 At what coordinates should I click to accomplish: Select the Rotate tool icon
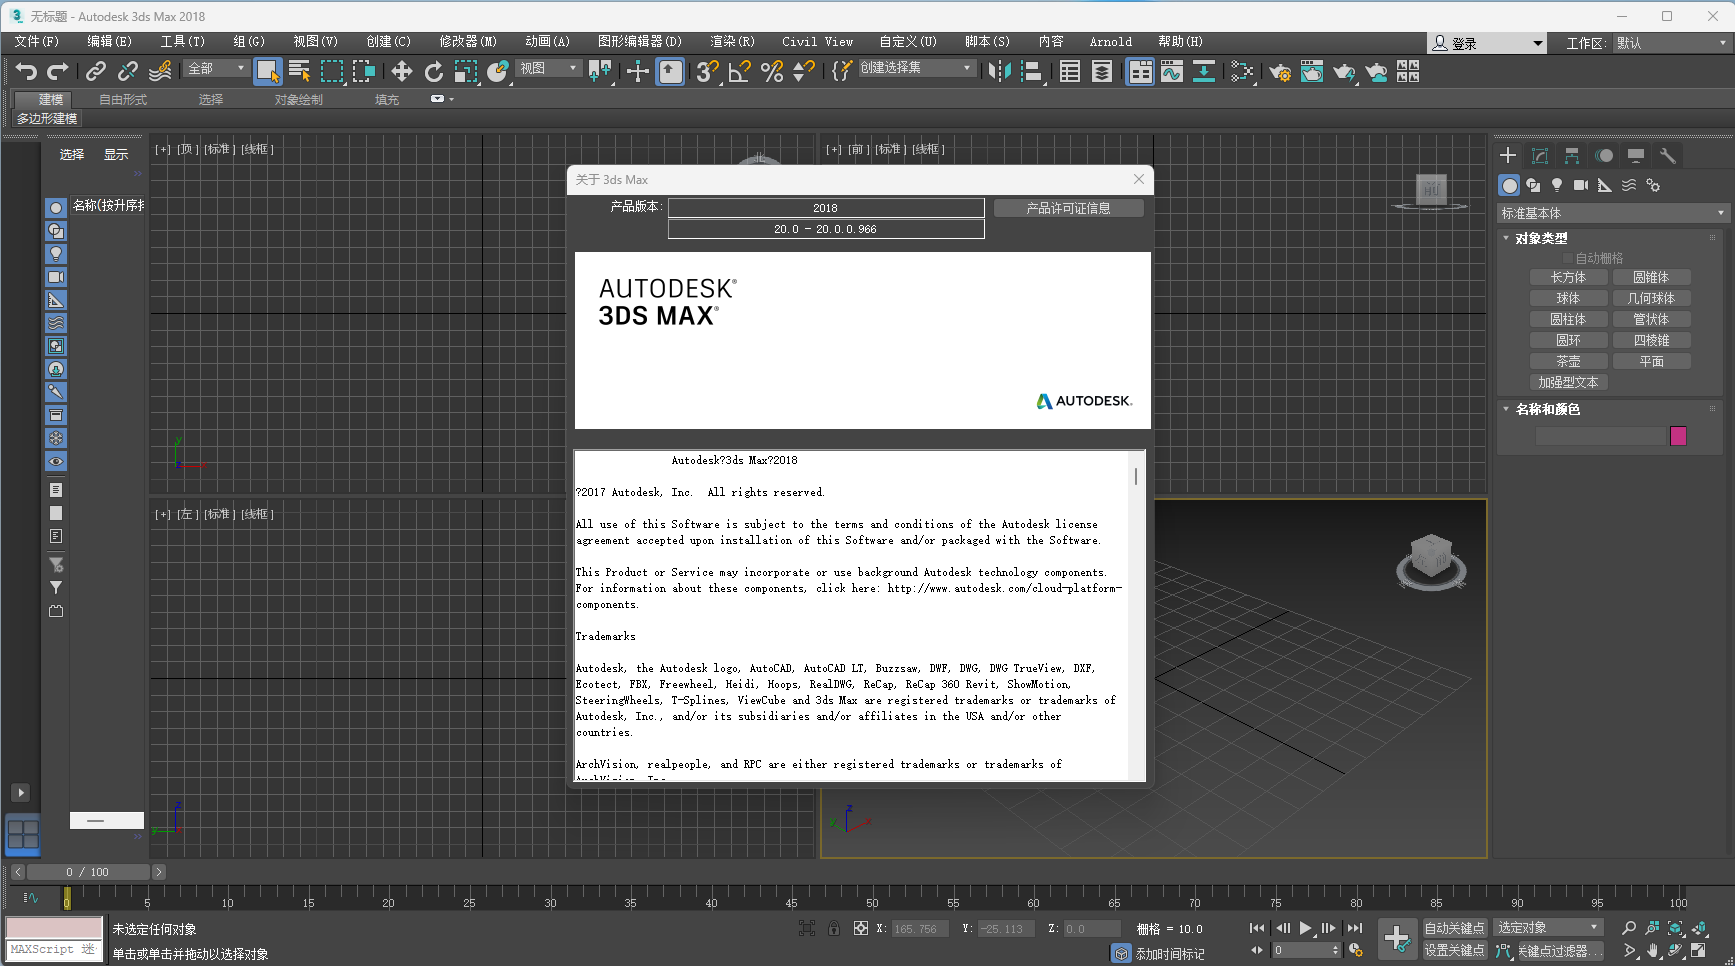(433, 71)
